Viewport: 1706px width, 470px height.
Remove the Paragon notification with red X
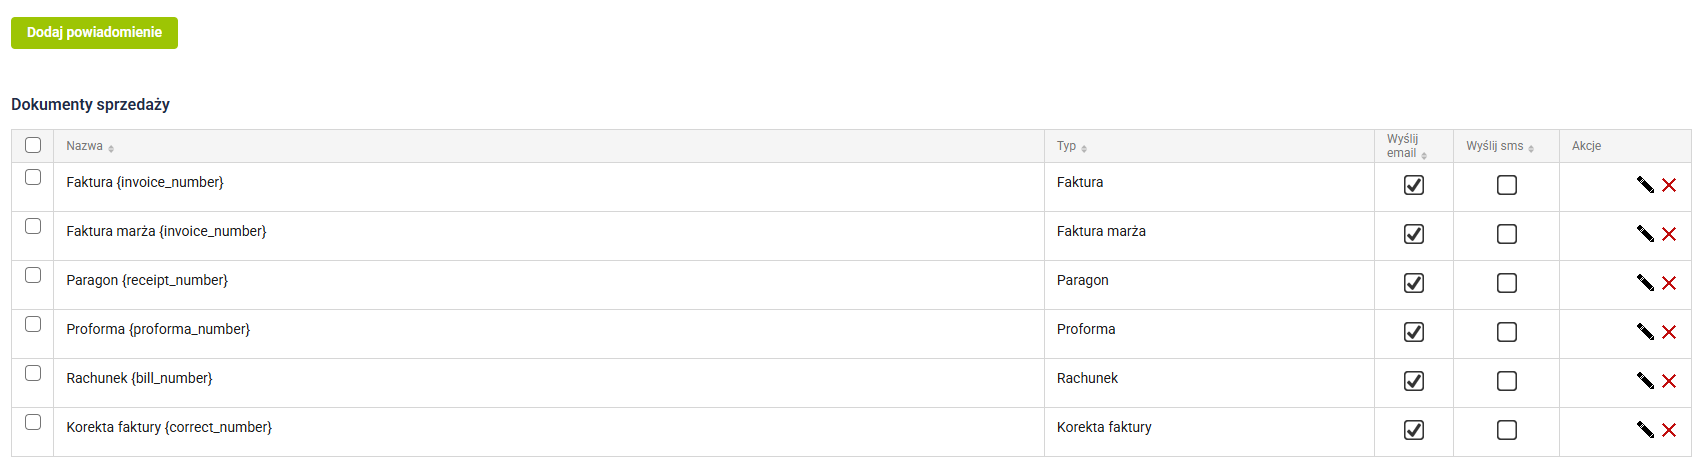pos(1669,283)
